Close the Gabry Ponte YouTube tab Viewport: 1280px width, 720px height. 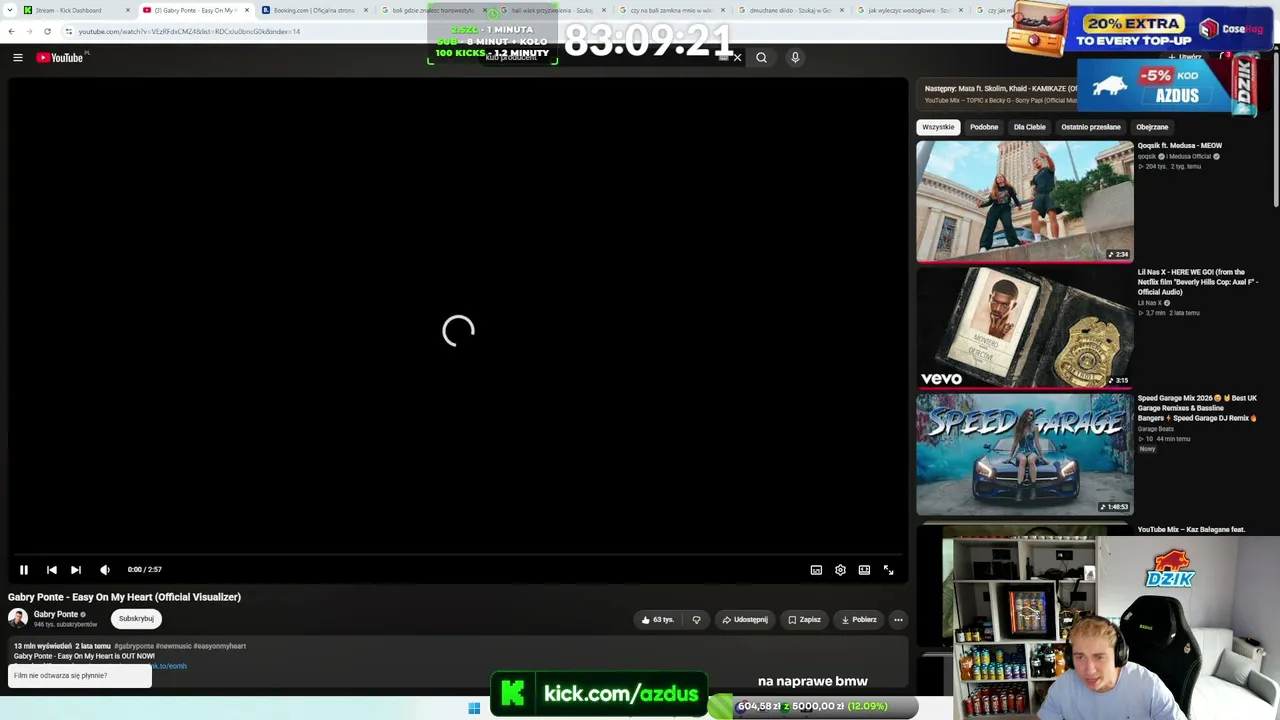(247, 11)
